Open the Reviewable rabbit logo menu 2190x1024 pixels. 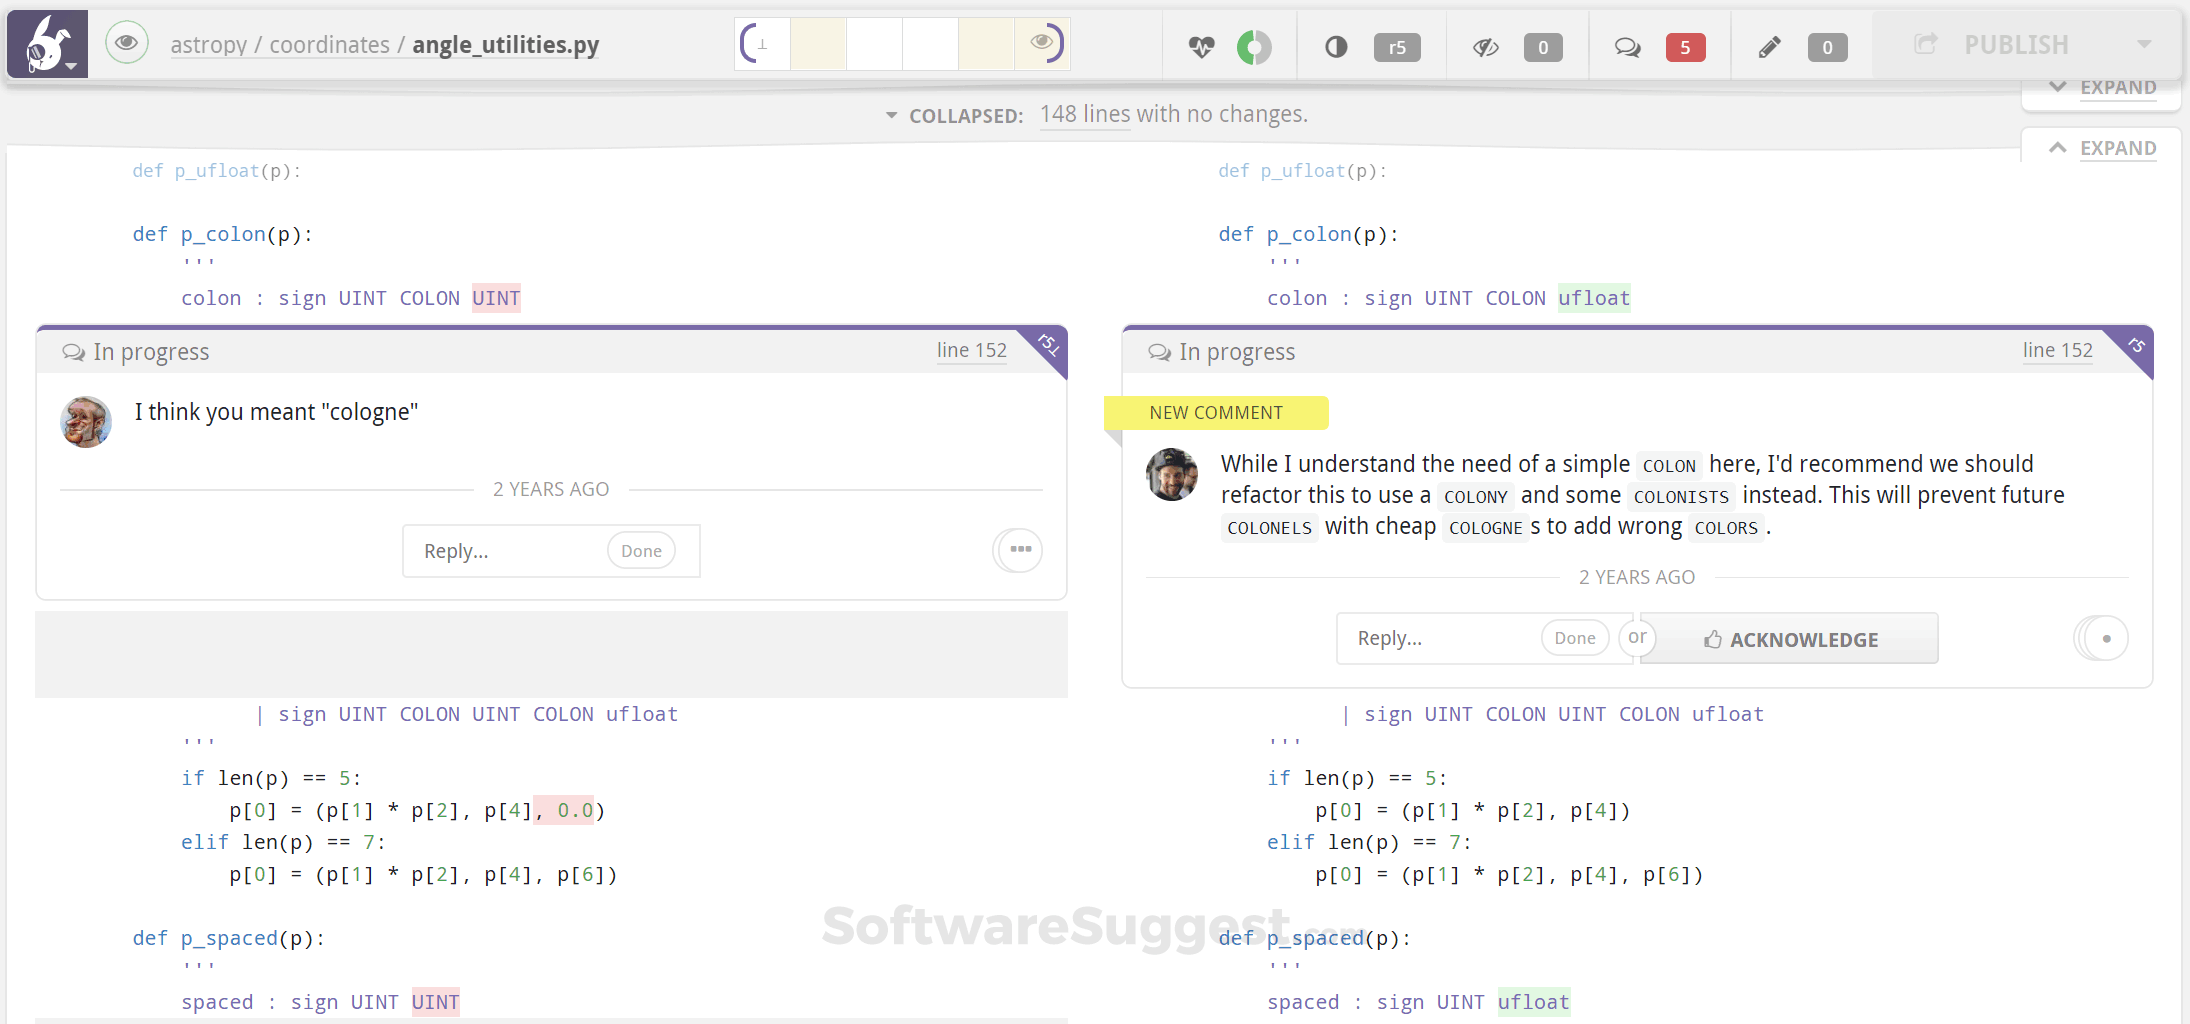tap(47, 43)
